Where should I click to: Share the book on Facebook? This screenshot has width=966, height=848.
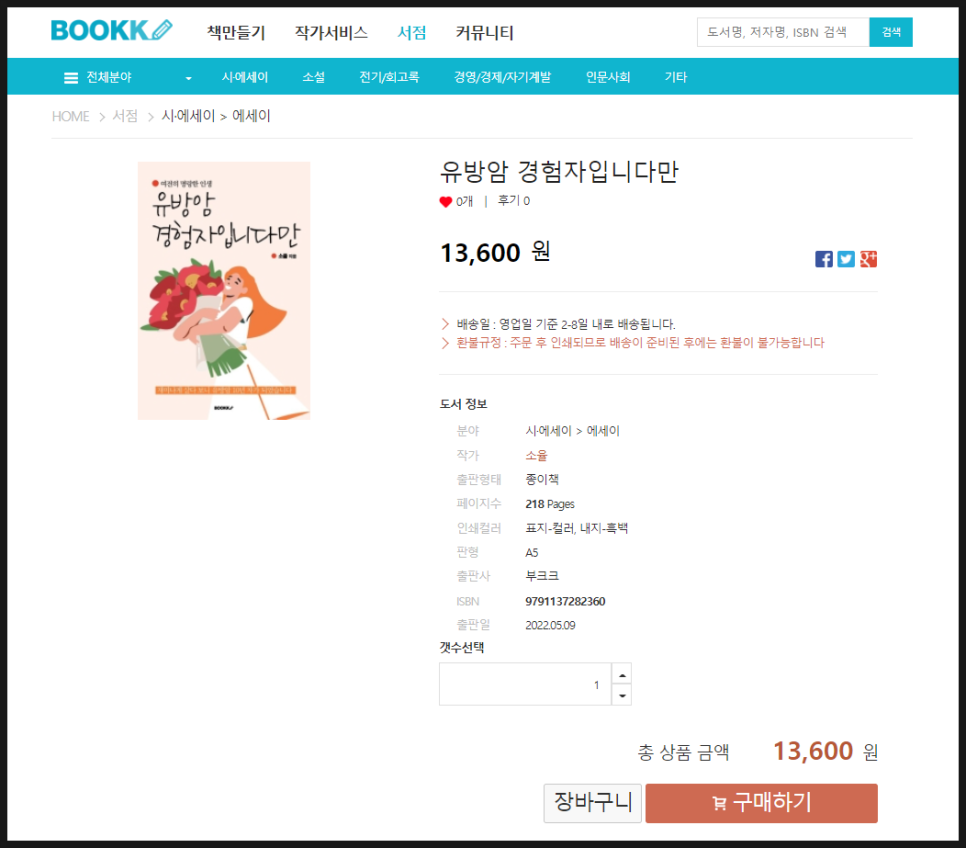(x=824, y=259)
